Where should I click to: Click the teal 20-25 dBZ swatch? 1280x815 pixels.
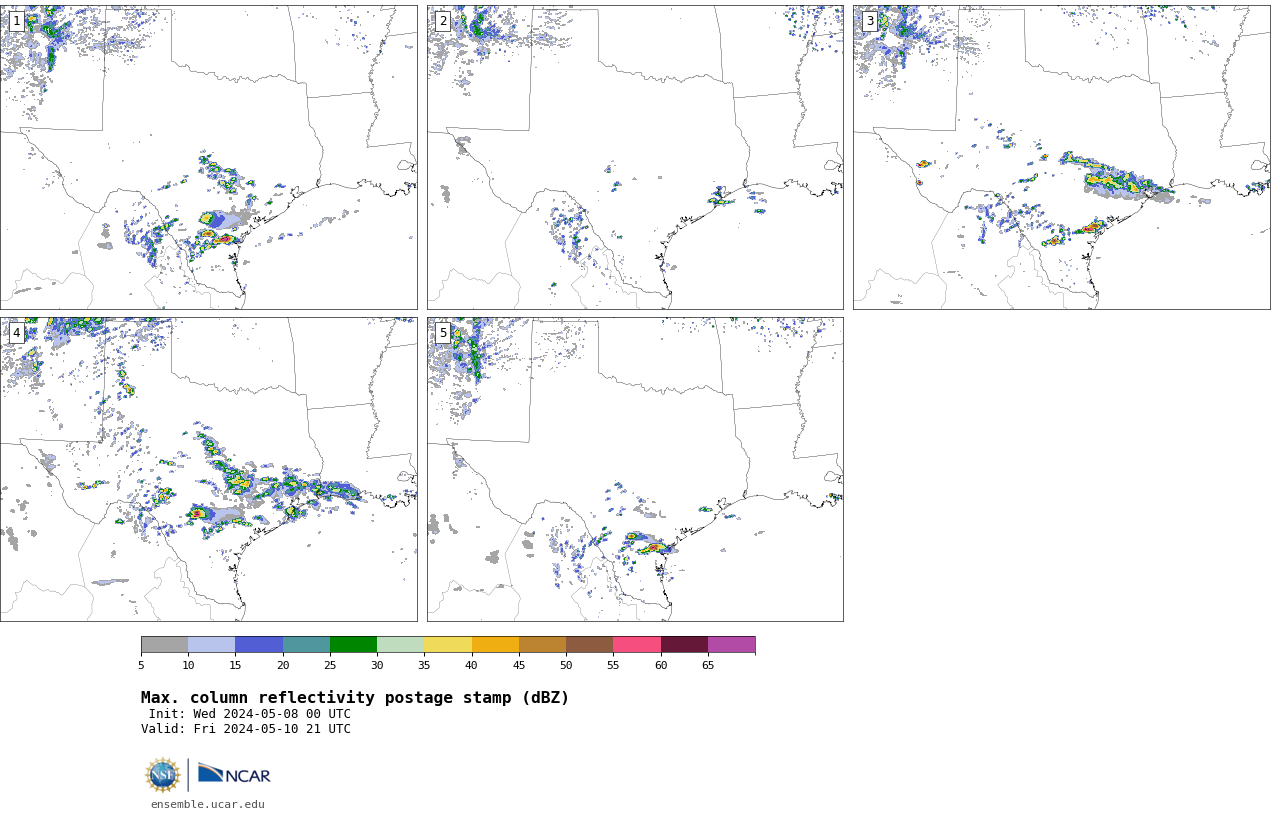(306, 645)
